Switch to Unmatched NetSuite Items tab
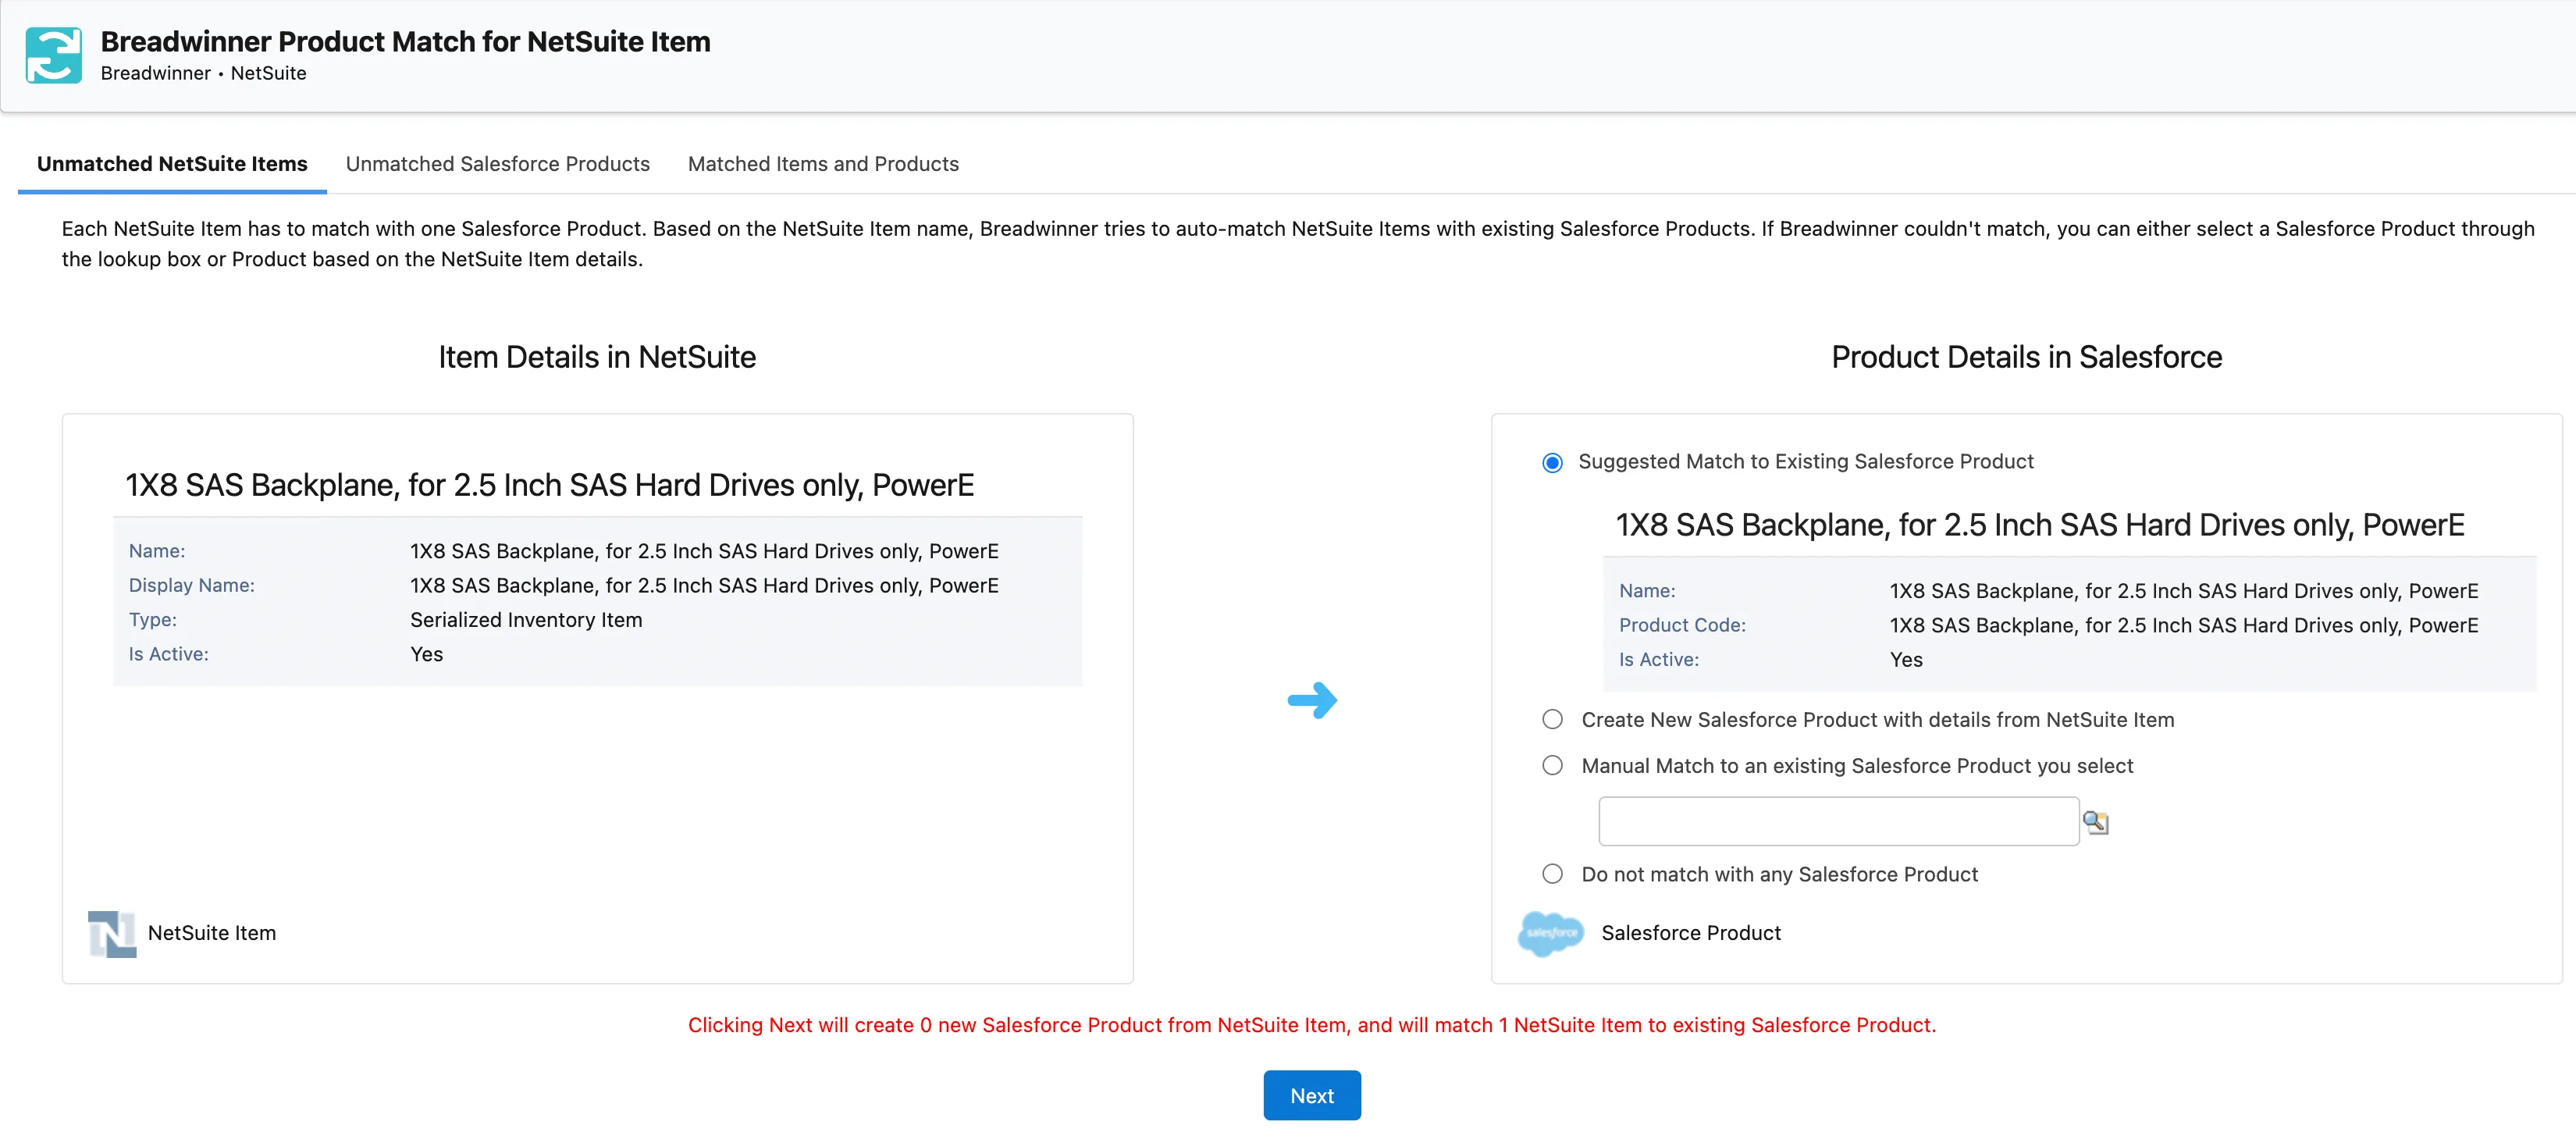 tap(172, 164)
